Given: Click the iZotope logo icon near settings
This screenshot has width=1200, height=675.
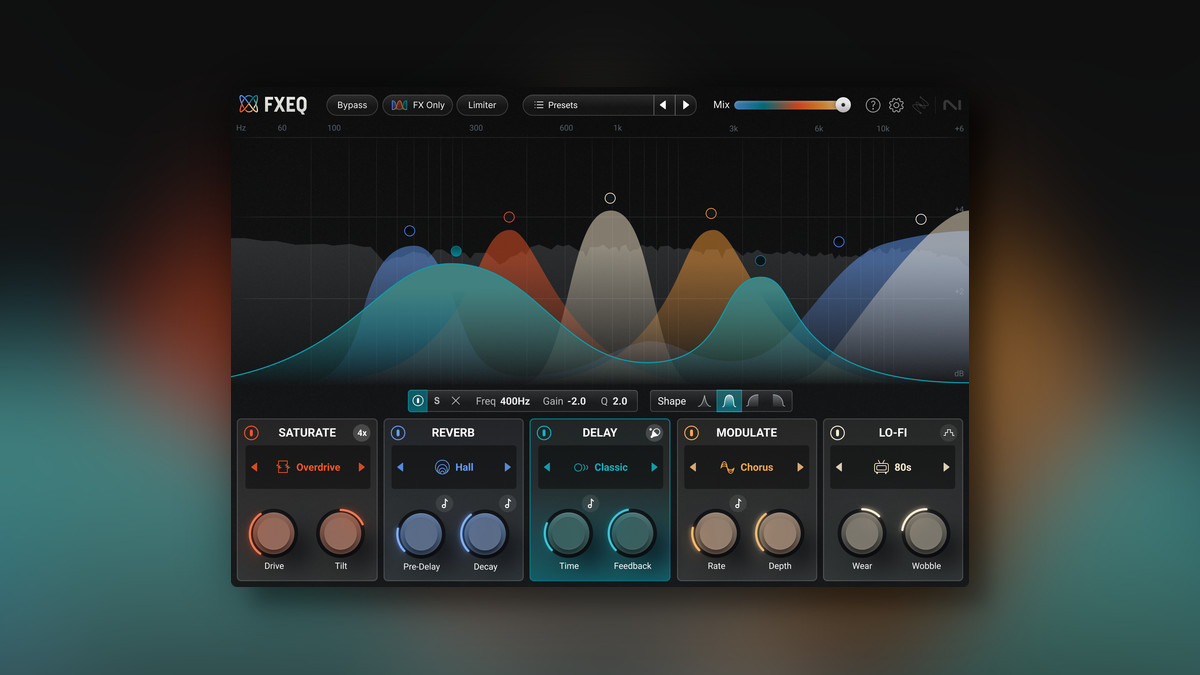Looking at the screenshot, I should [920, 105].
